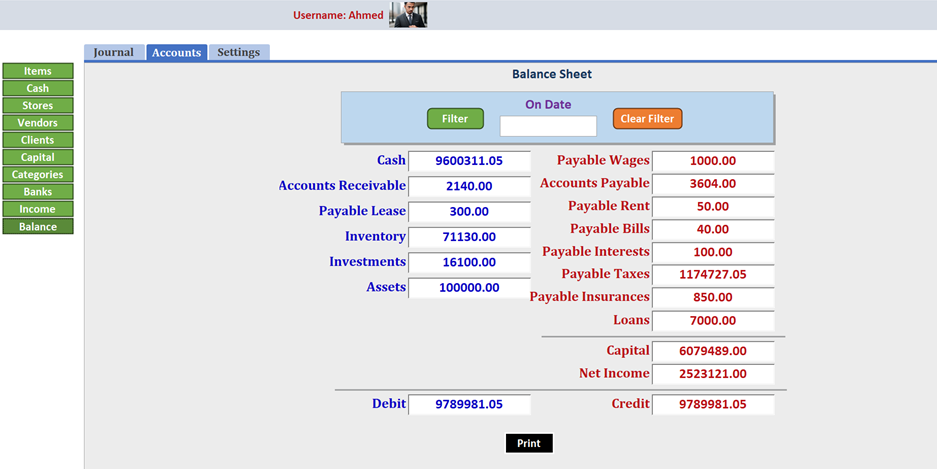Click the black Print button

[x=529, y=443]
